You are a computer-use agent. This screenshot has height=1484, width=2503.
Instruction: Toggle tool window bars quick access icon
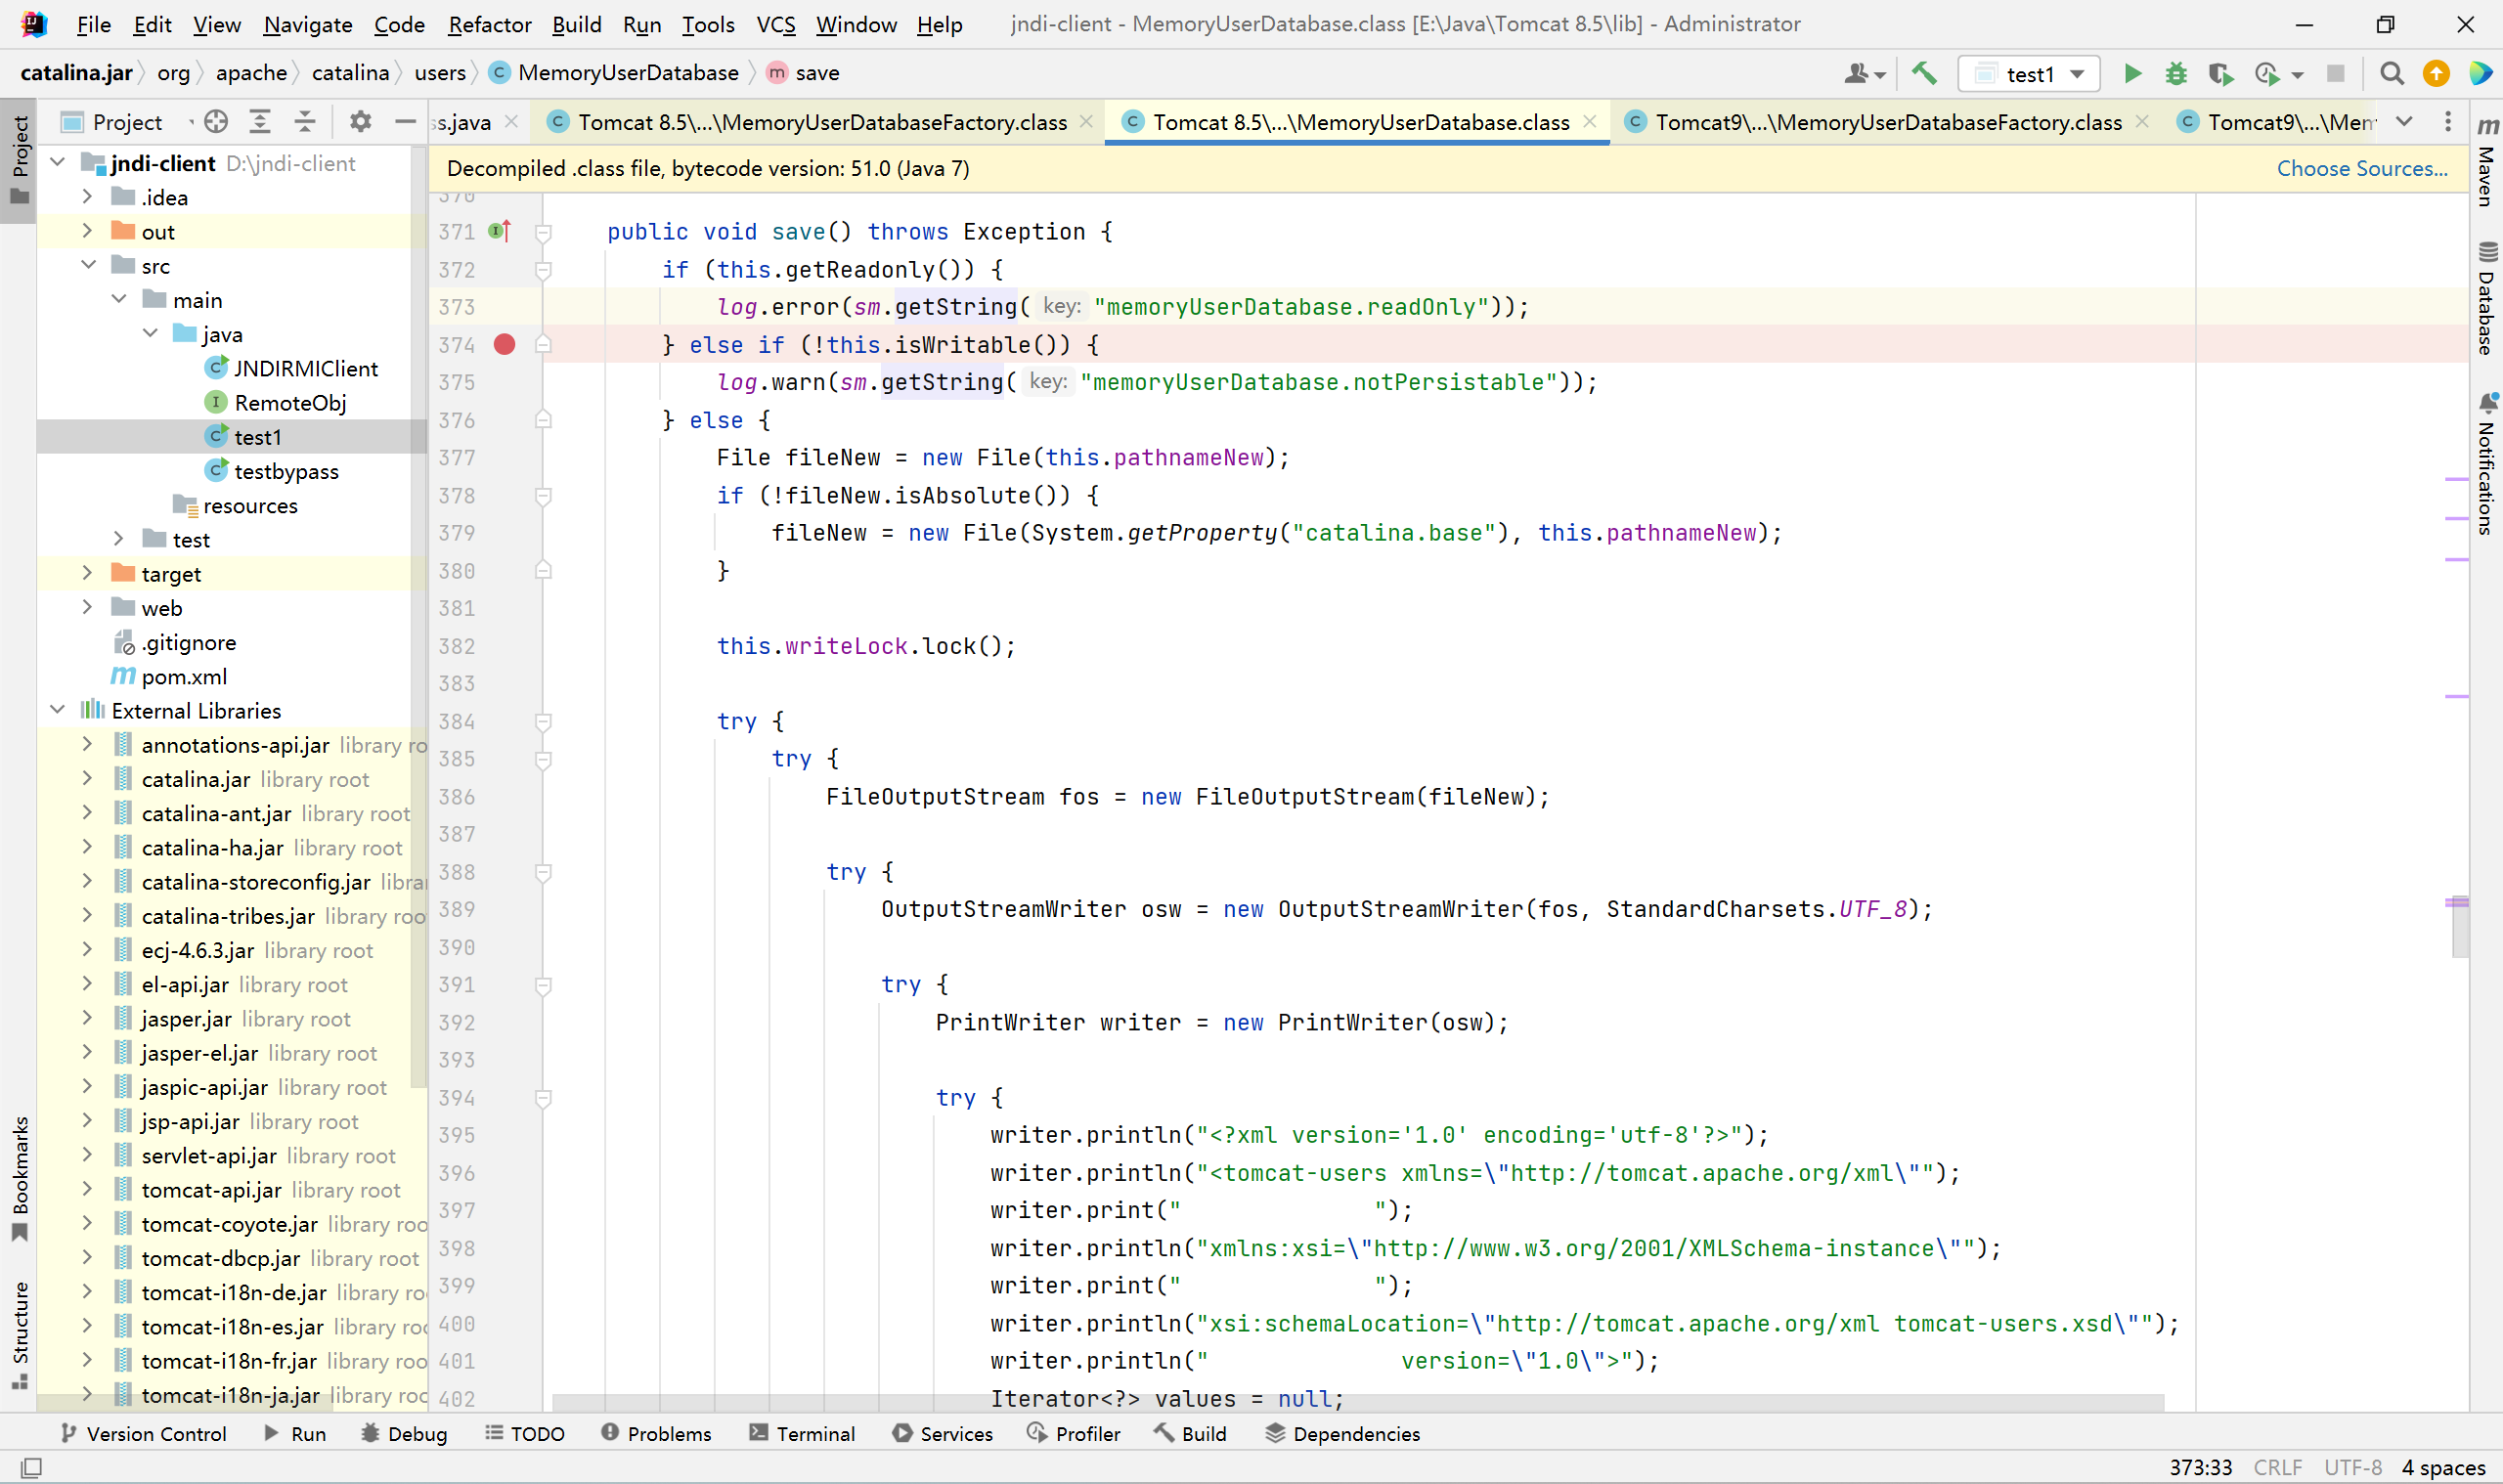click(x=31, y=1467)
